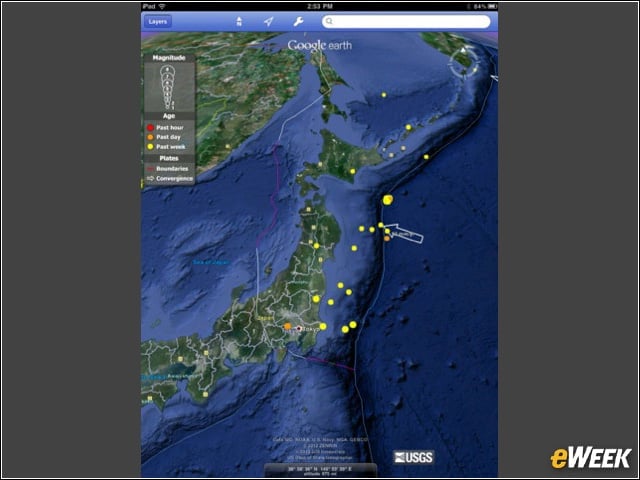Tap the coordinates readout at bottom
The width and height of the screenshot is (640, 480).
coord(320,469)
